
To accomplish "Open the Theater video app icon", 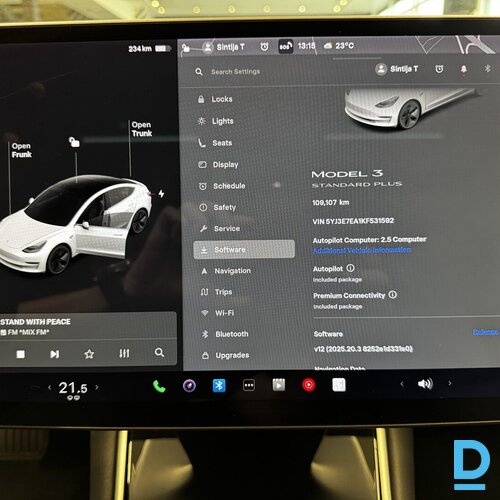I will (279, 385).
